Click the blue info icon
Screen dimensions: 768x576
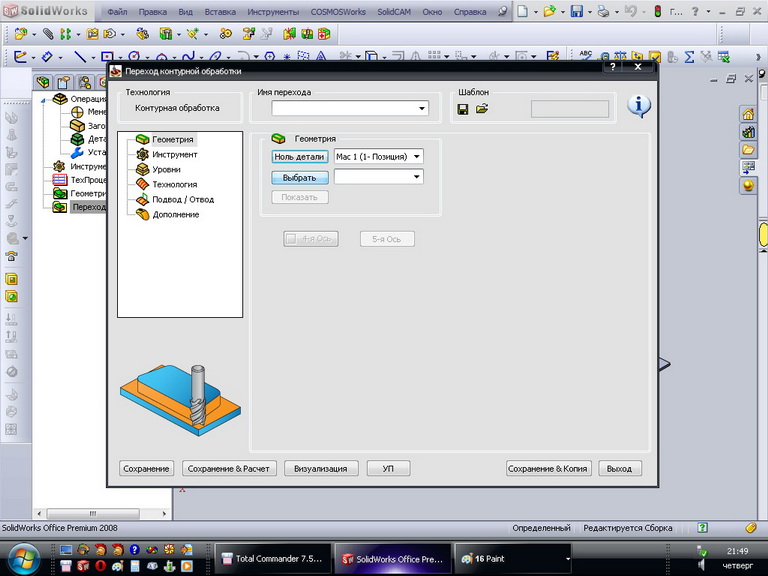(639, 106)
